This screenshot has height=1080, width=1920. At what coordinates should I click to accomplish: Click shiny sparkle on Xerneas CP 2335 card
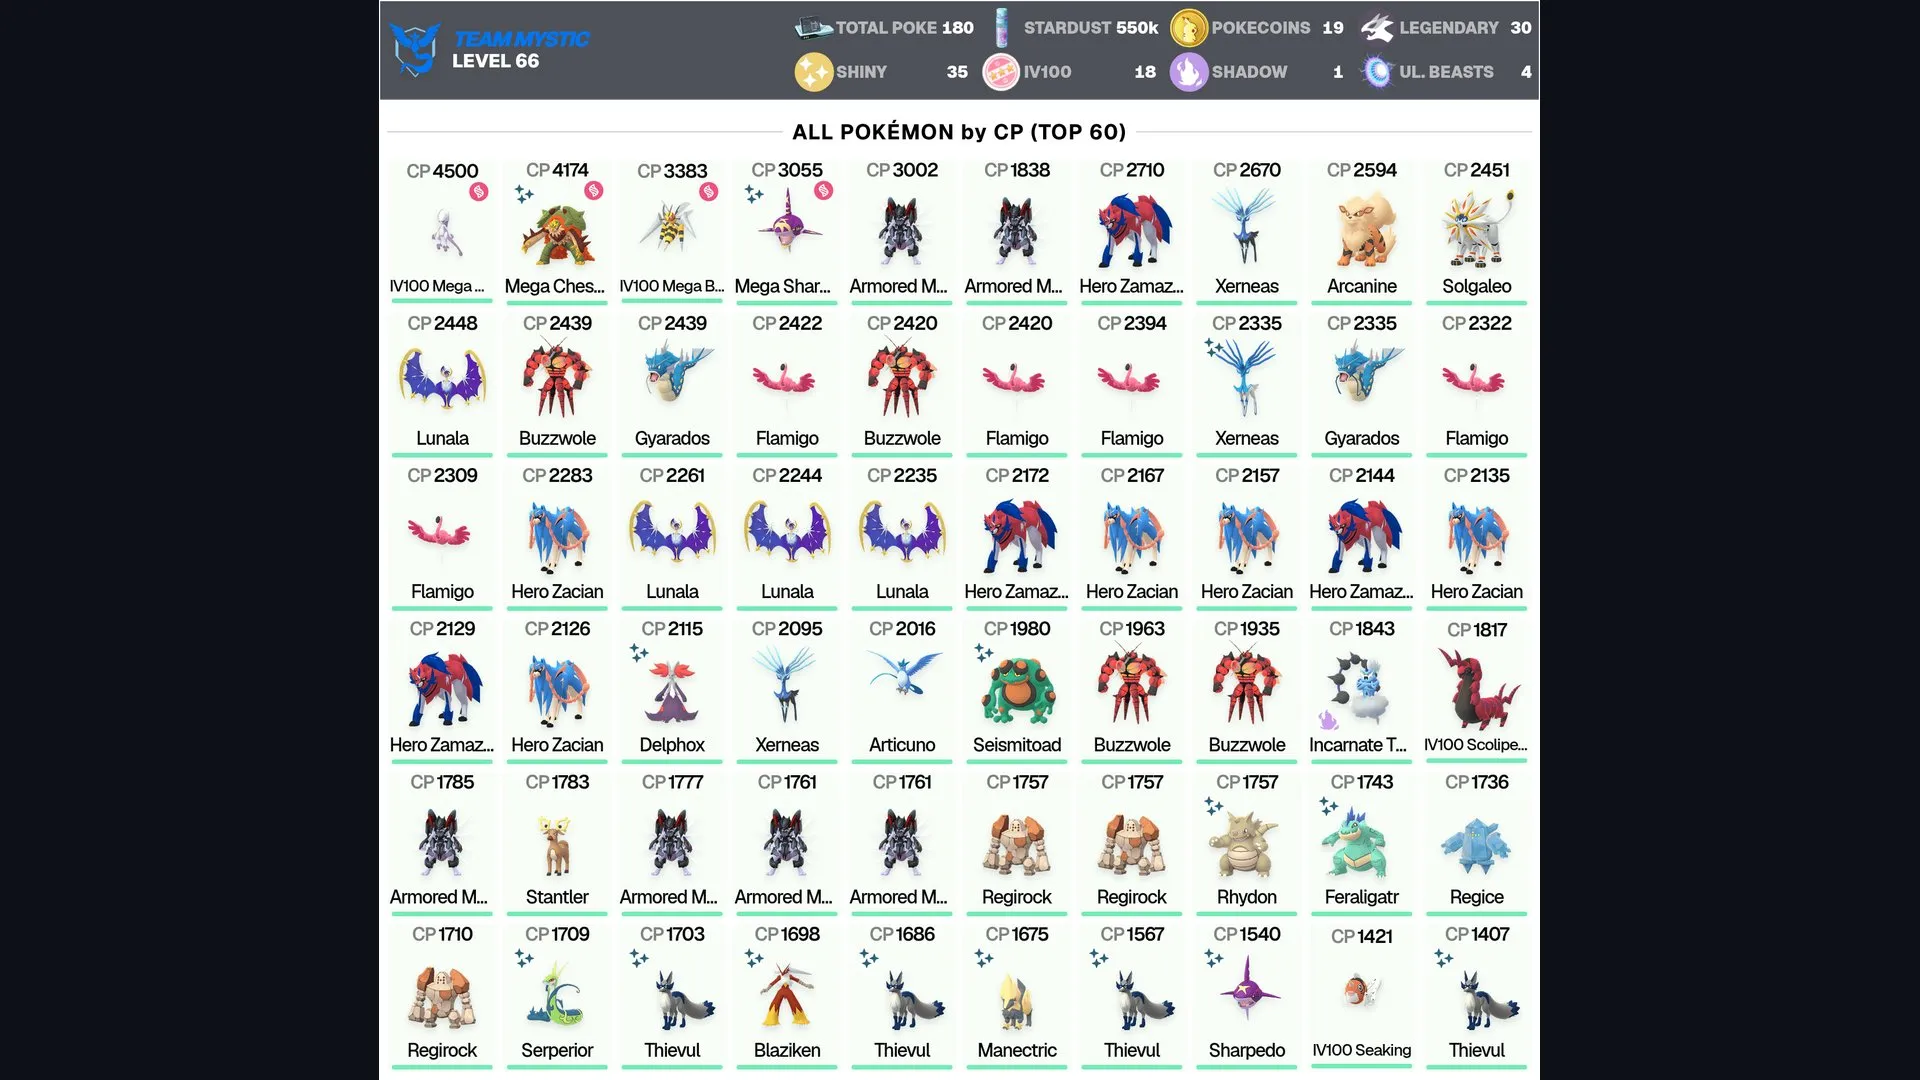(x=1214, y=348)
